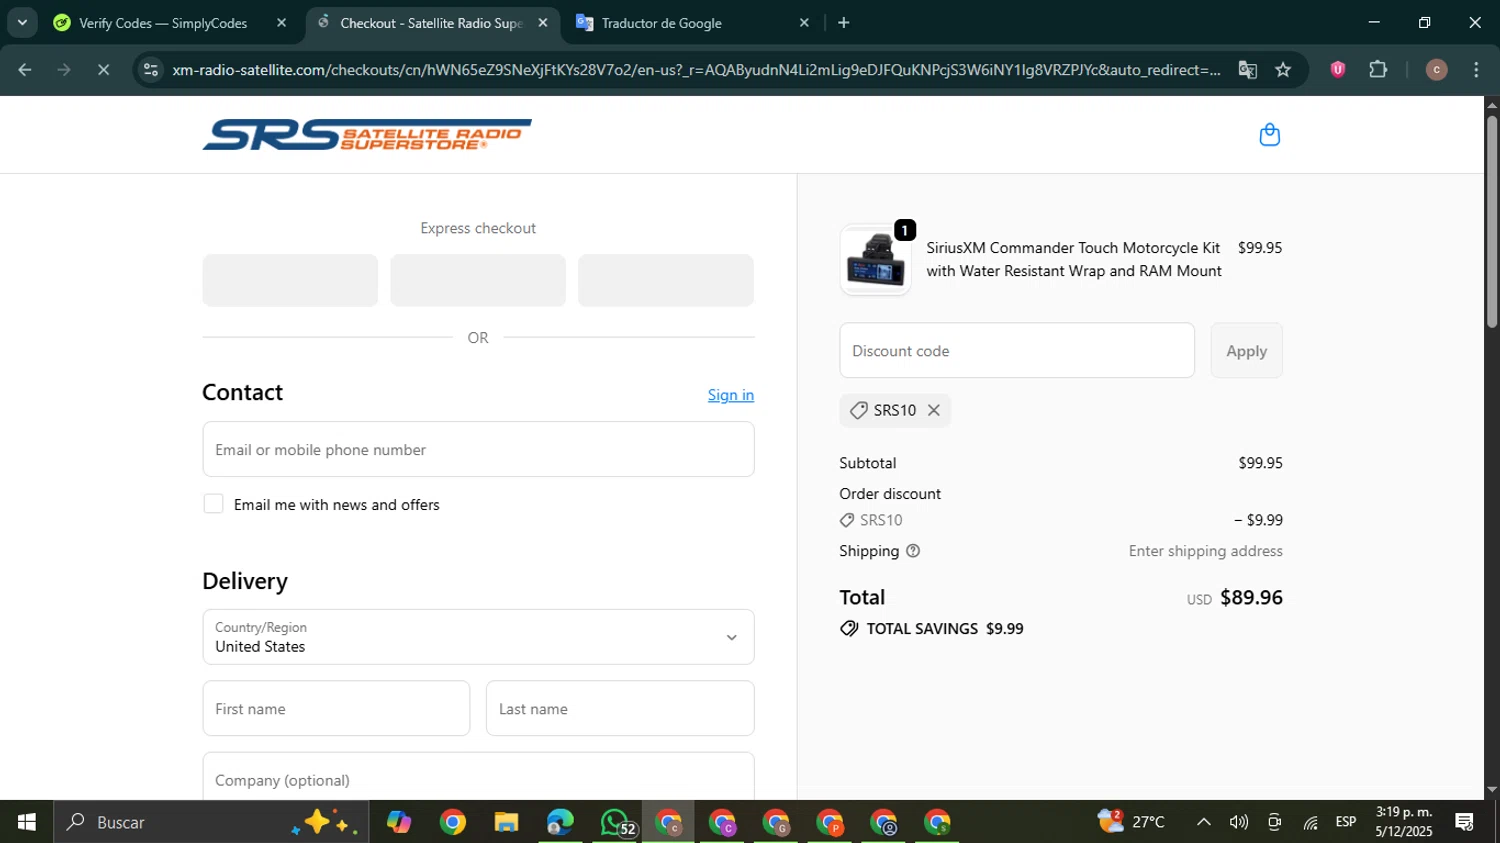Click the Enter shipping address text
The width and height of the screenshot is (1500, 843).
pos(1205,551)
